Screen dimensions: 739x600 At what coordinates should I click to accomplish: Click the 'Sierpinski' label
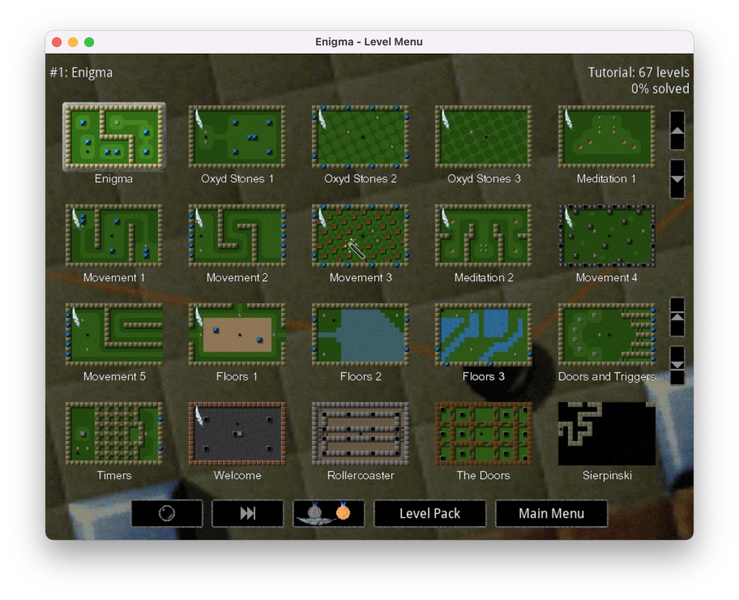point(607,476)
